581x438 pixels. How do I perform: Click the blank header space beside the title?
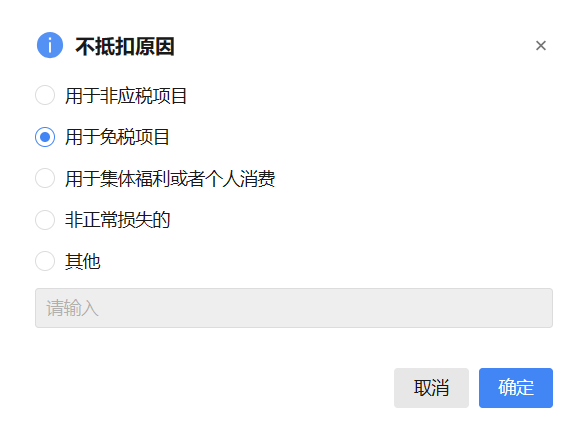pos(352,46)
